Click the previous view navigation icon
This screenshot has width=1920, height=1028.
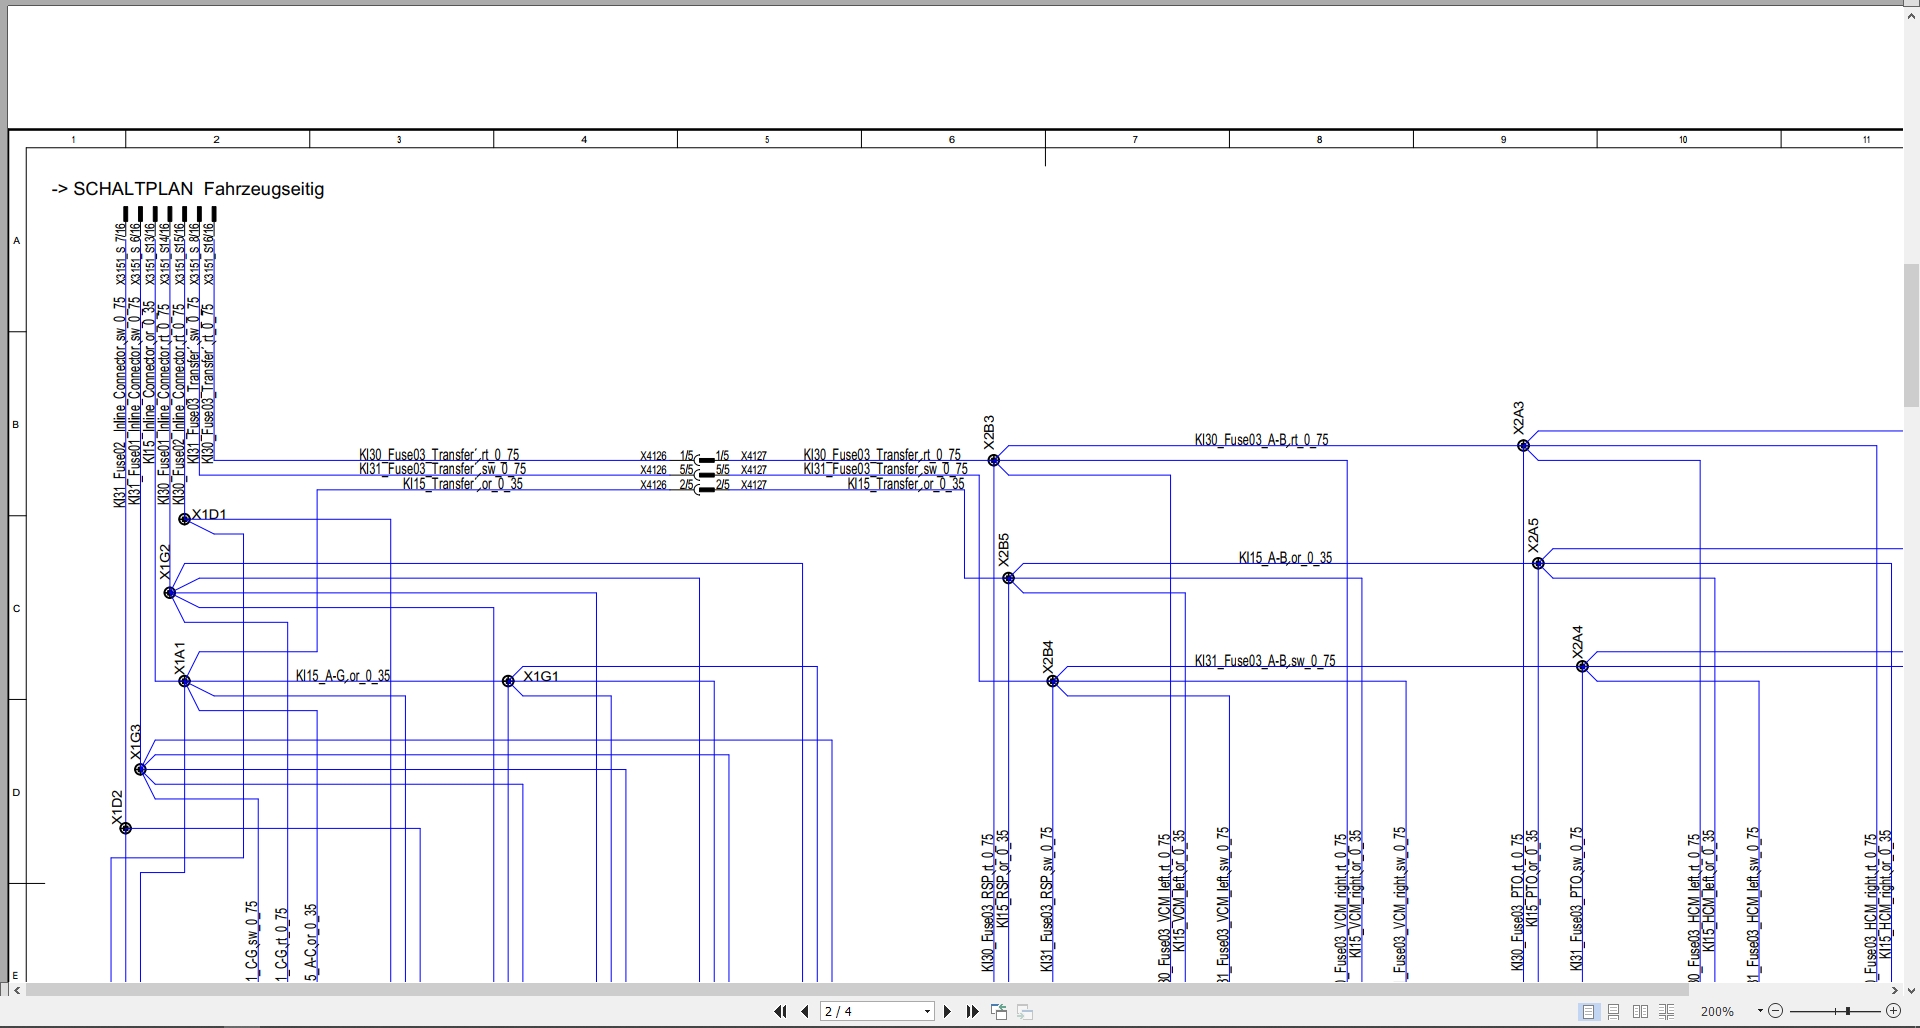click(x=999, y=1012)
